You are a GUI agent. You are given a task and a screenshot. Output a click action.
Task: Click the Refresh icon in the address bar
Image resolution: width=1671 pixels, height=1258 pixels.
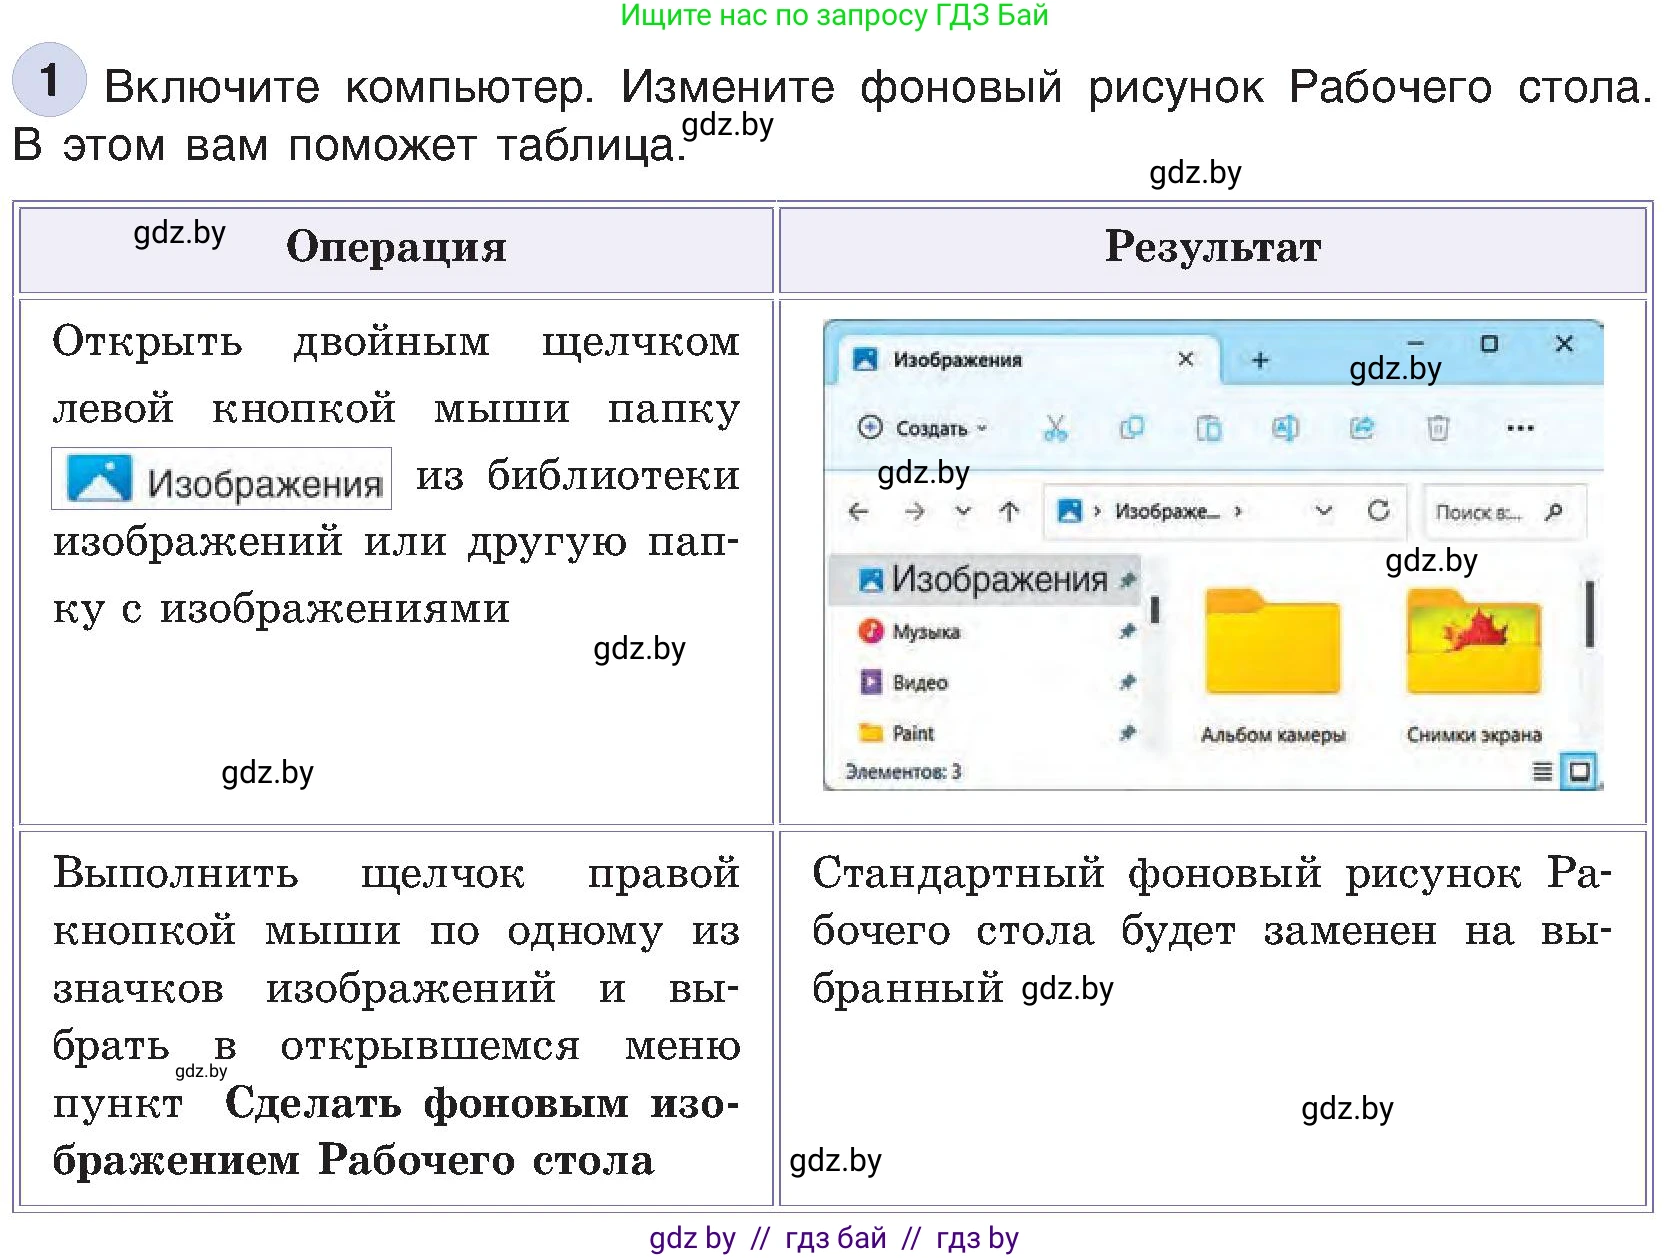pyautogui.click(x=1379, y=511)
